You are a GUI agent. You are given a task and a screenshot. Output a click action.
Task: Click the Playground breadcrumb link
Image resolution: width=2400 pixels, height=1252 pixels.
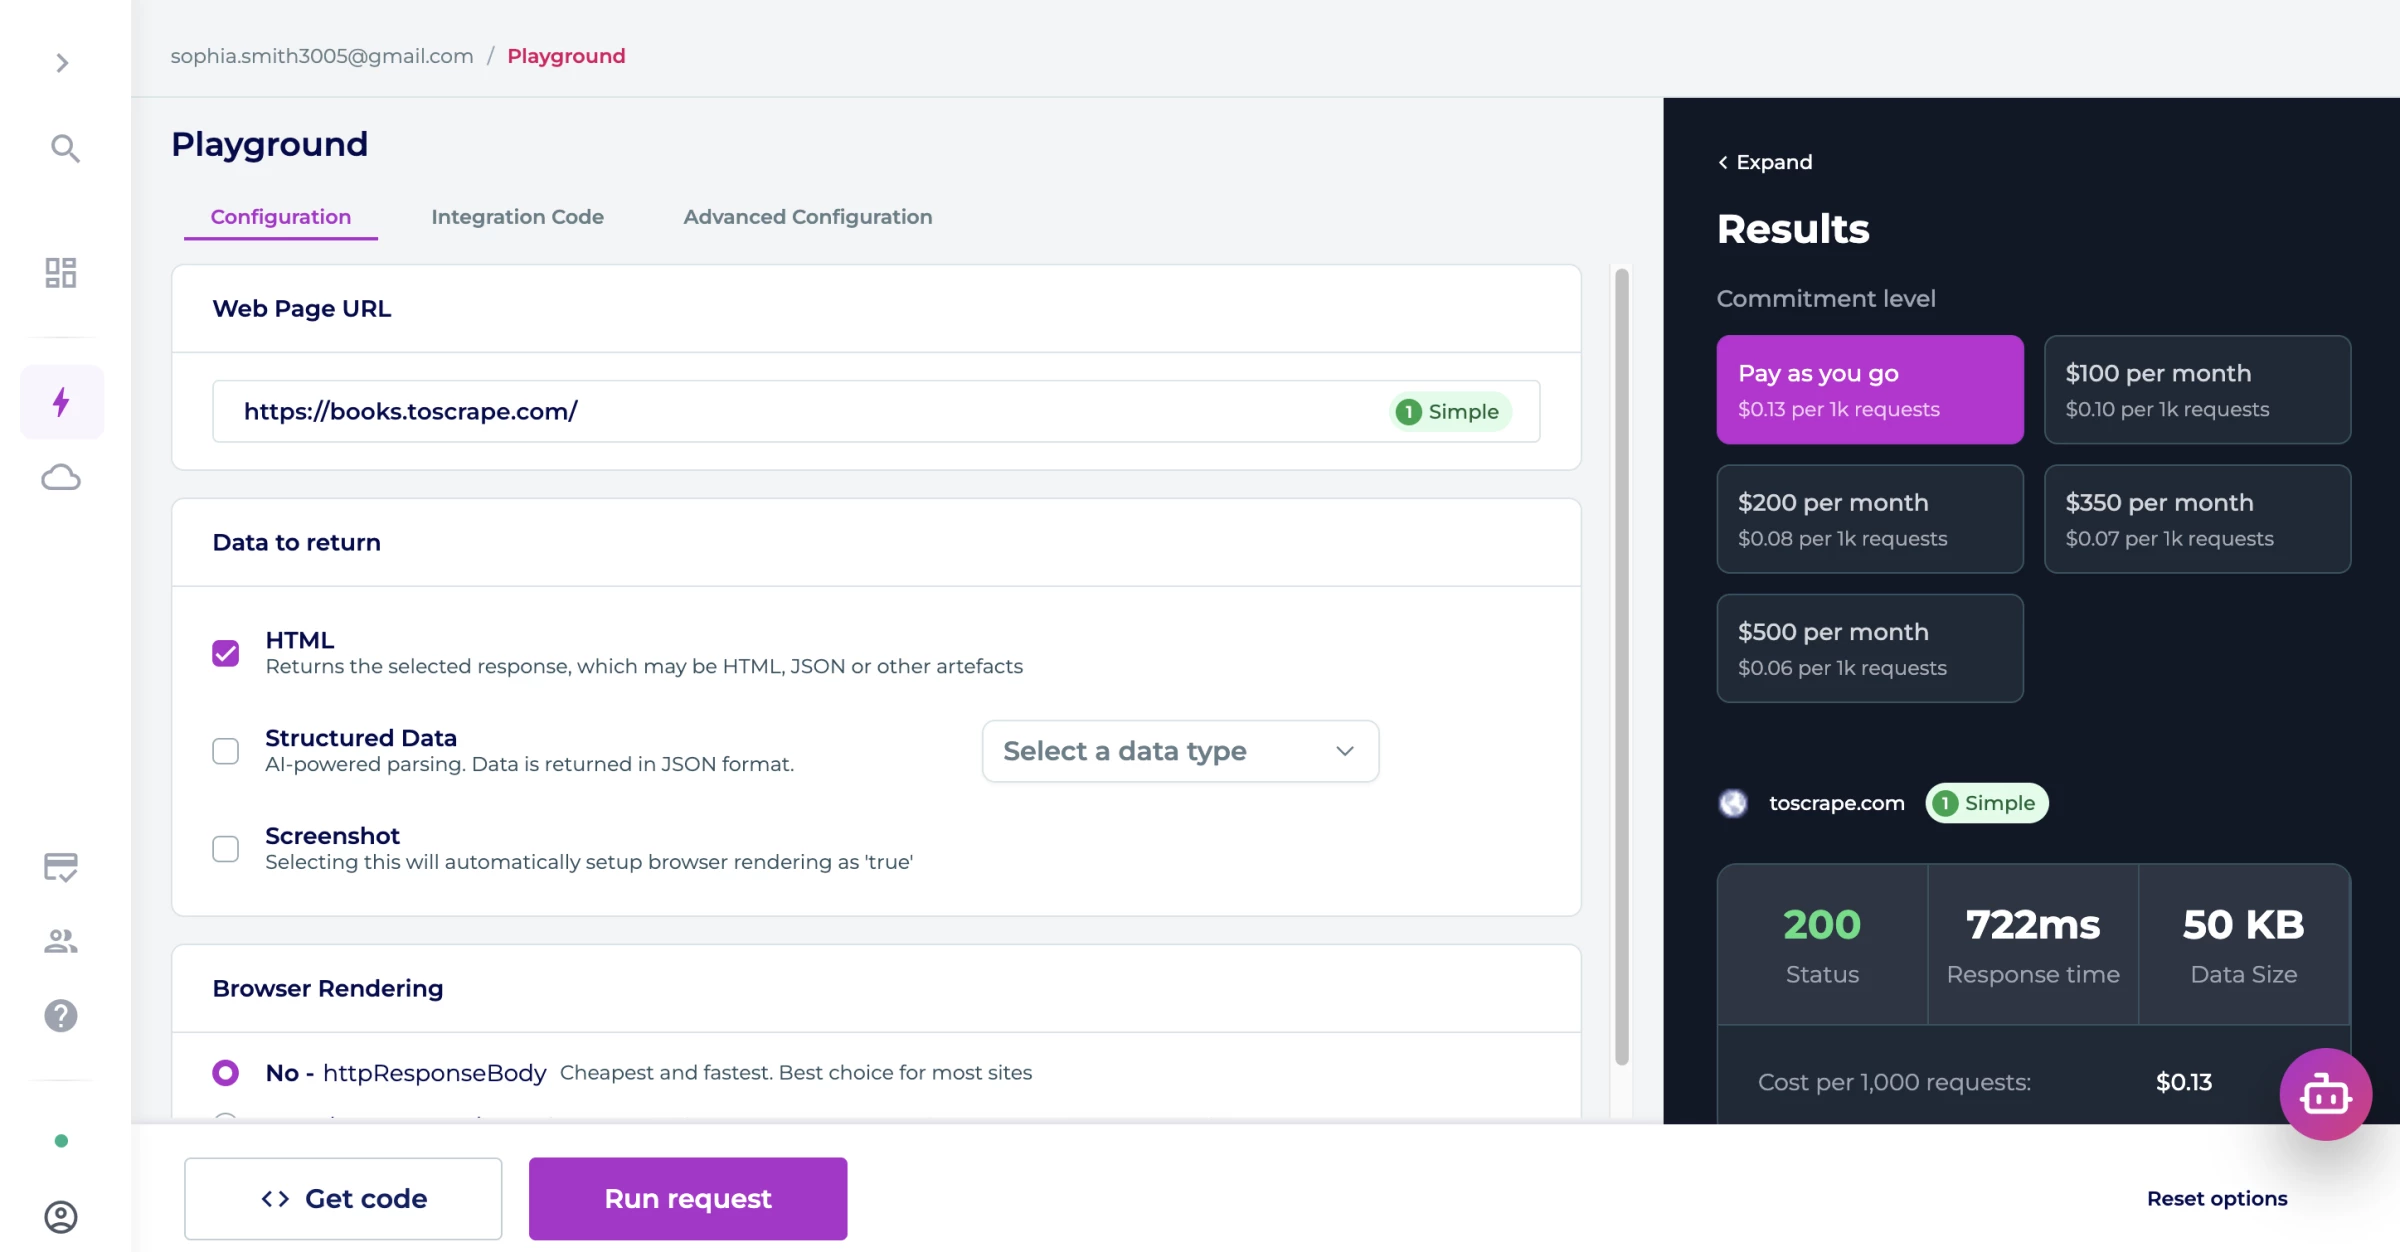coord(566,56)
